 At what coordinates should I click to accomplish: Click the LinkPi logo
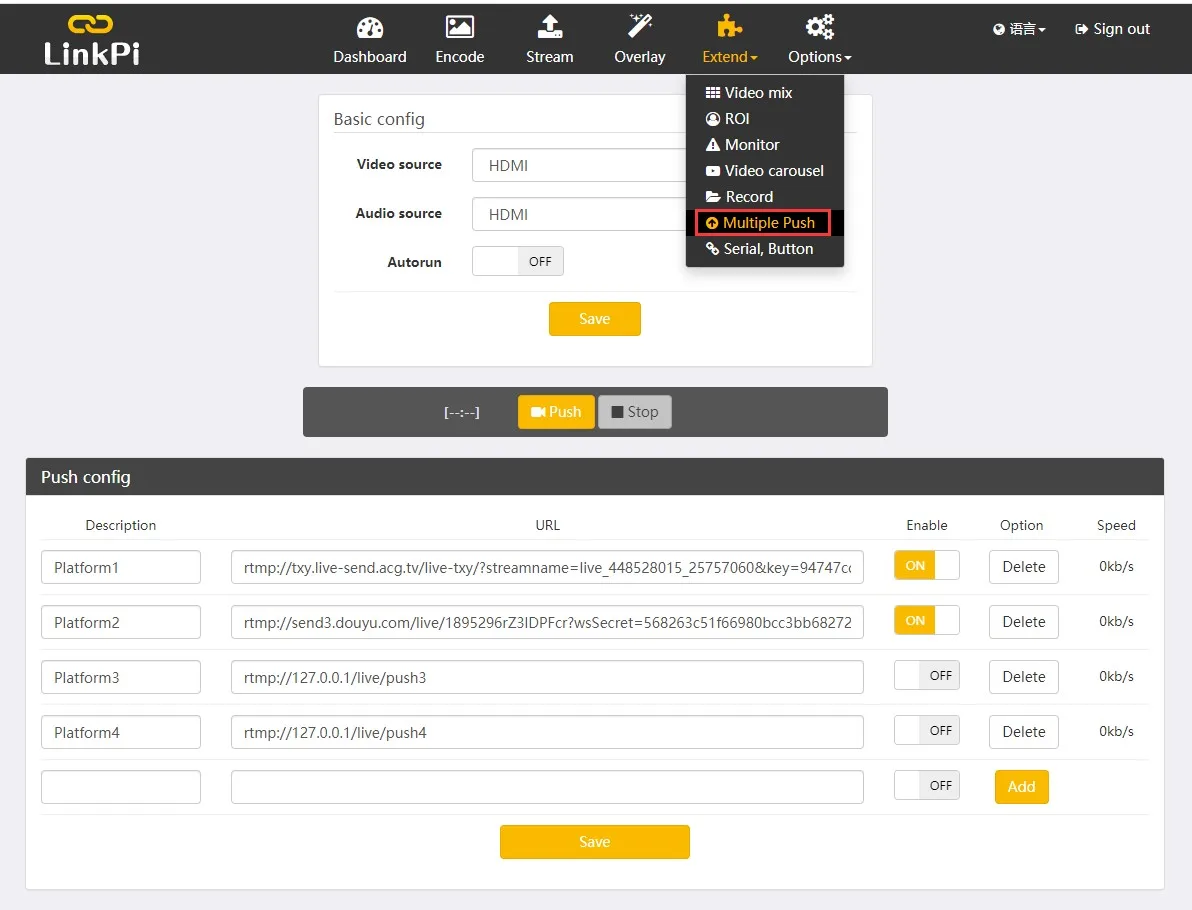[91, 40]
